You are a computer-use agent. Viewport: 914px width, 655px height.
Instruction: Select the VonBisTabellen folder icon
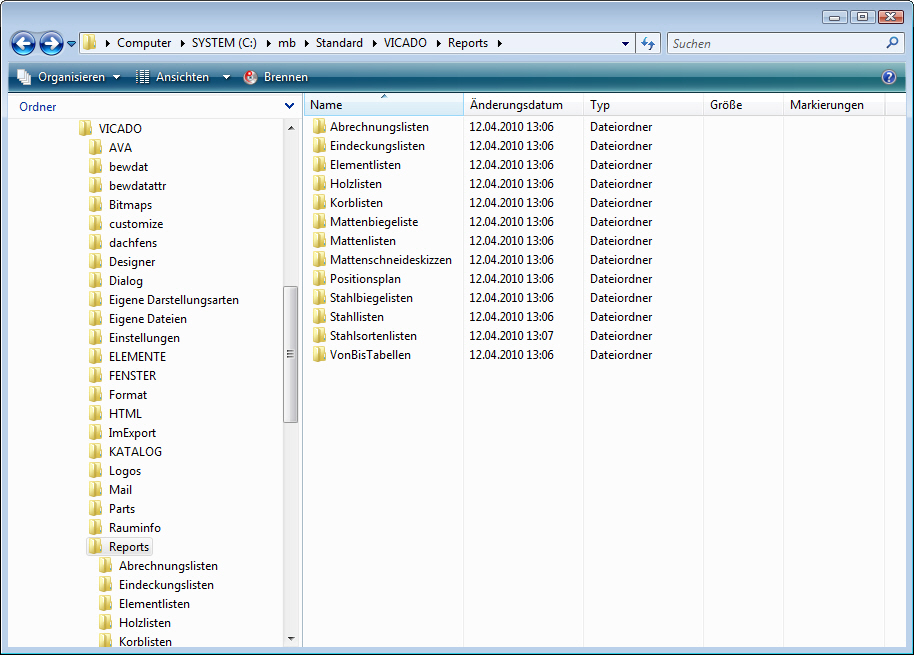319,354
